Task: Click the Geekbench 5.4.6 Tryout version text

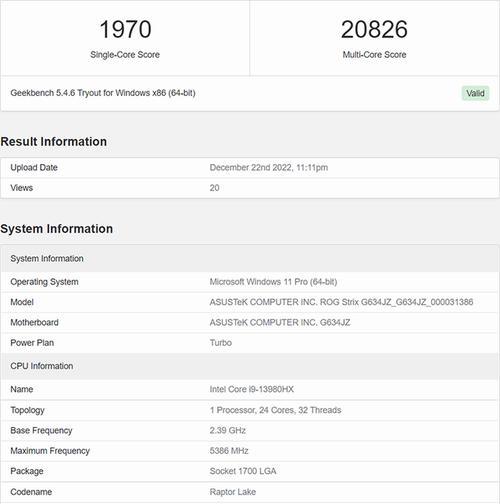Action: [103, 93]
